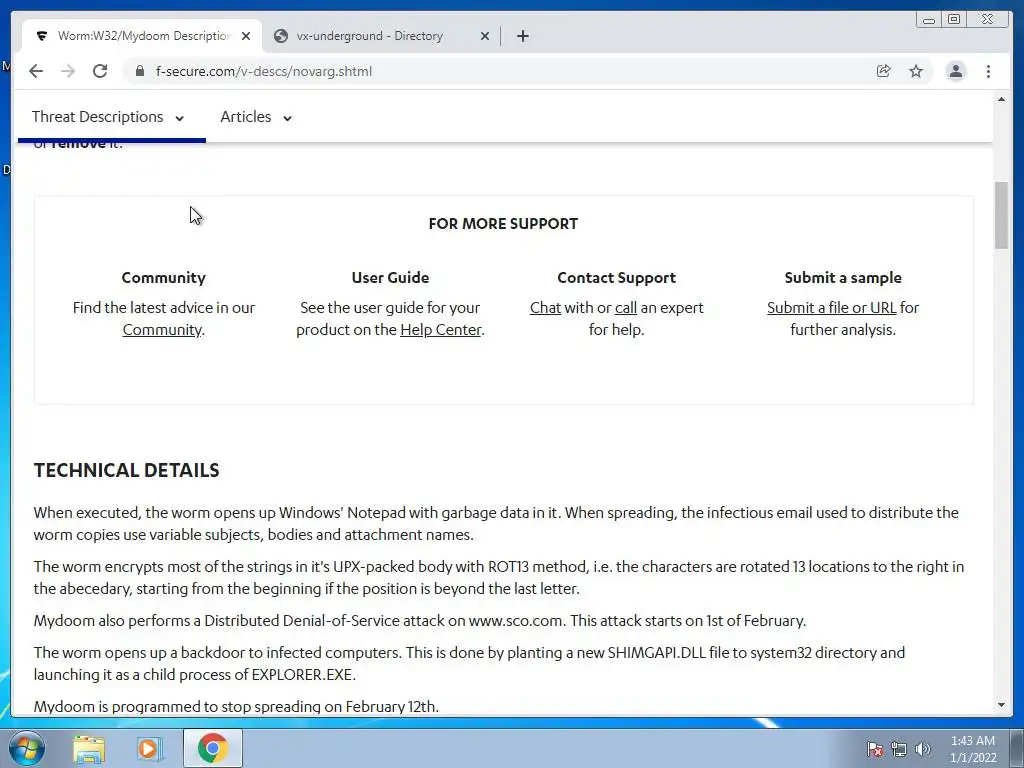Bookmark this page with the star

[x=916, y=71]
